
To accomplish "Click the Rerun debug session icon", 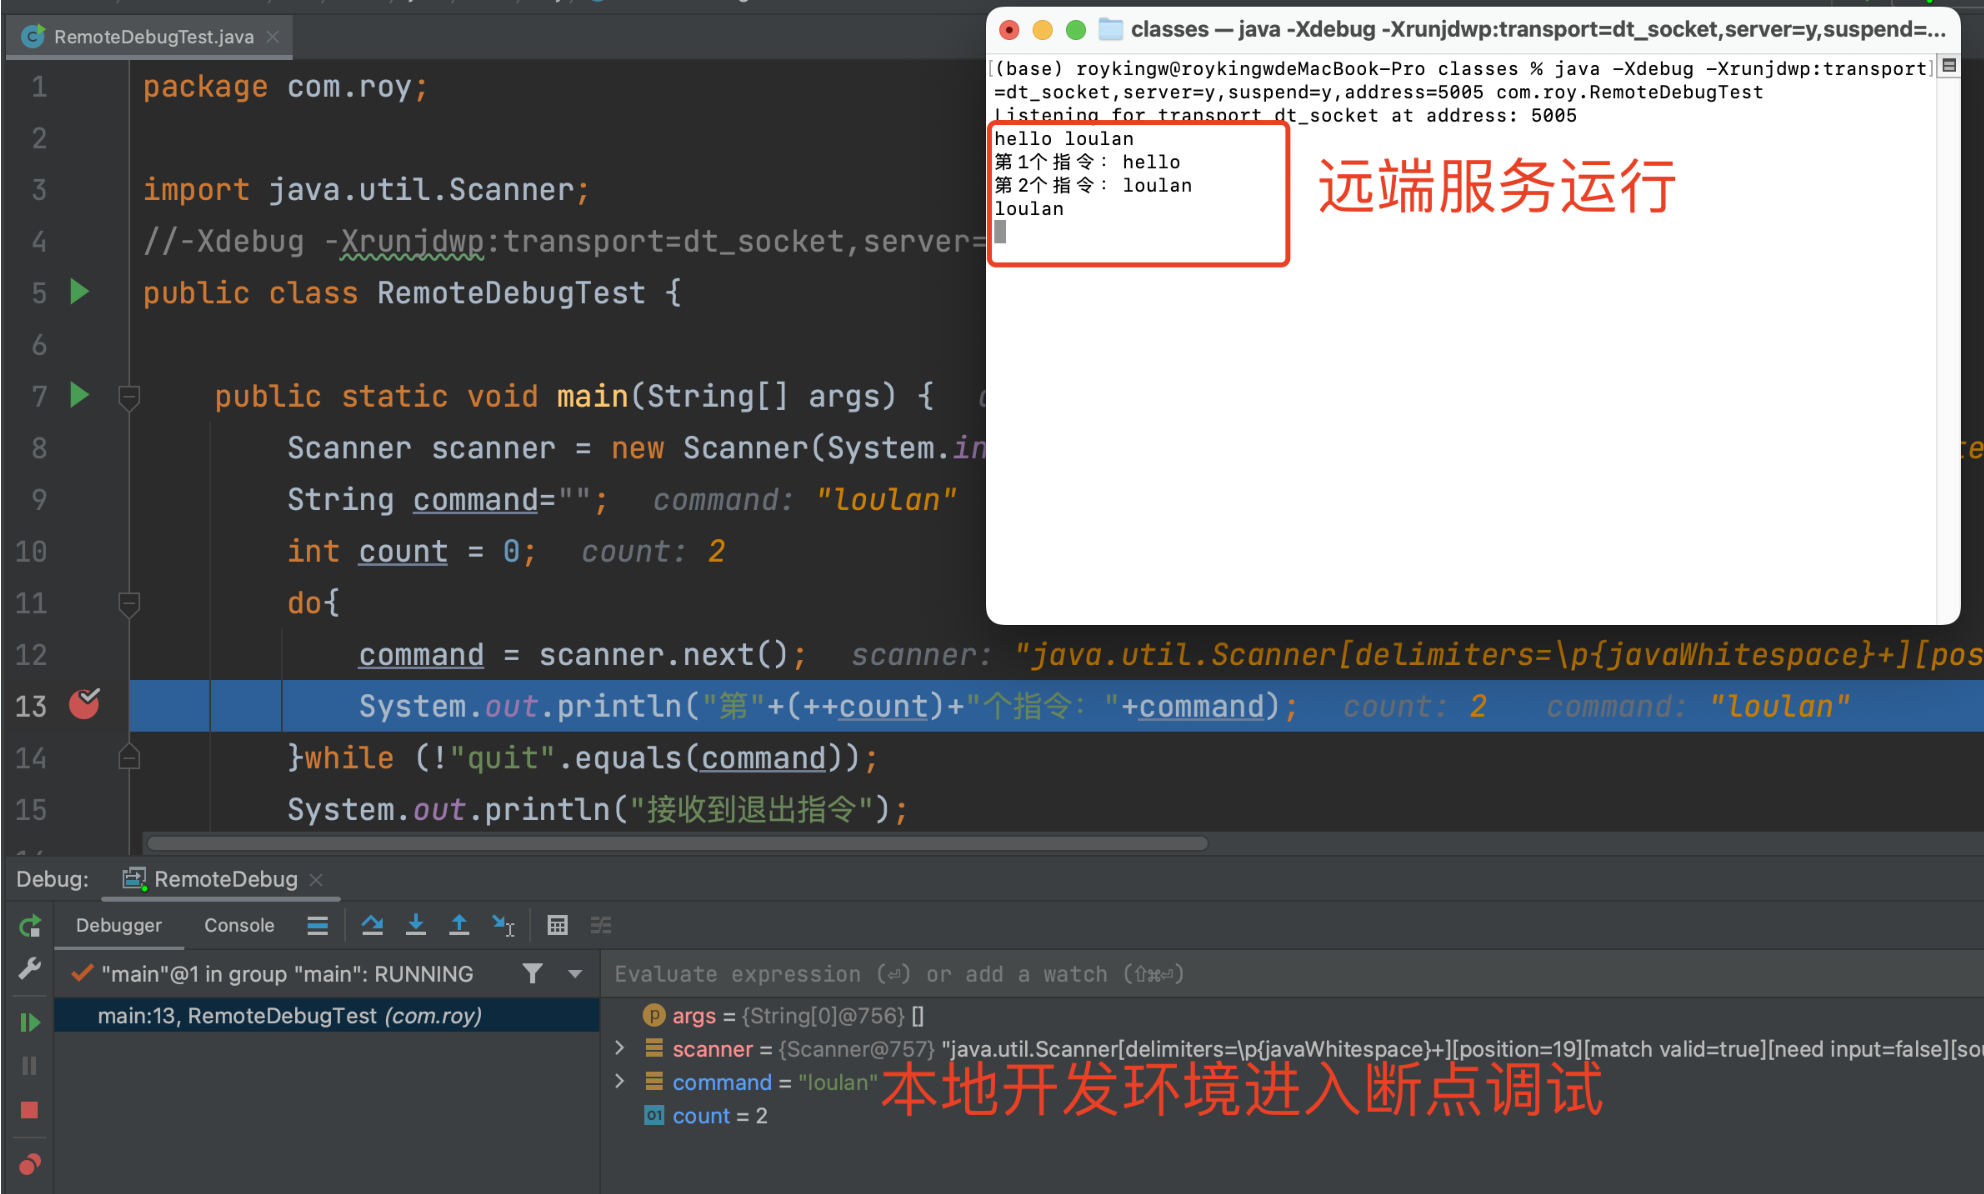I will [x=30, y=925].
